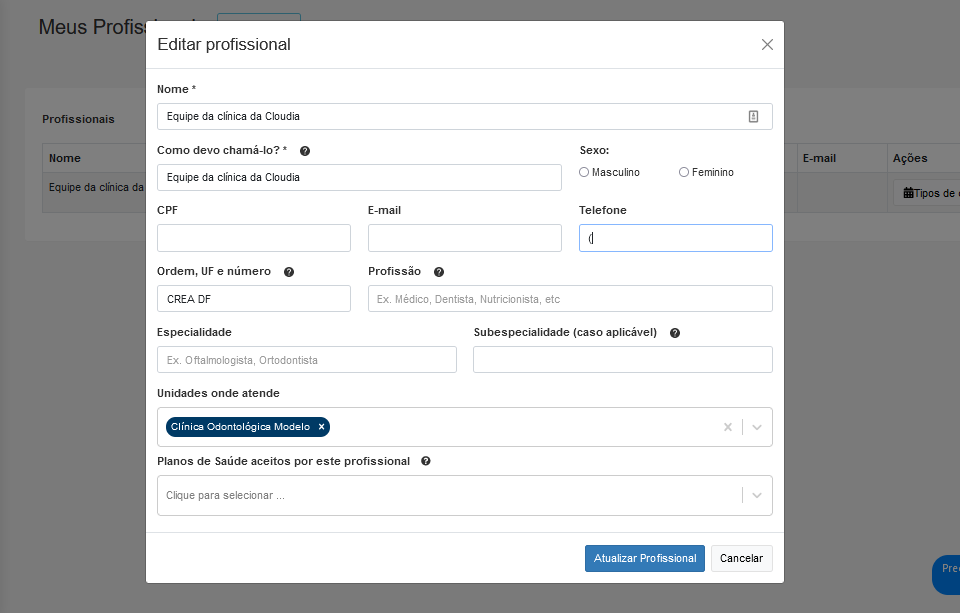Remove Clínica Odontológica Modelo tag
Screen dimensions: 960x613
point(321,427)
